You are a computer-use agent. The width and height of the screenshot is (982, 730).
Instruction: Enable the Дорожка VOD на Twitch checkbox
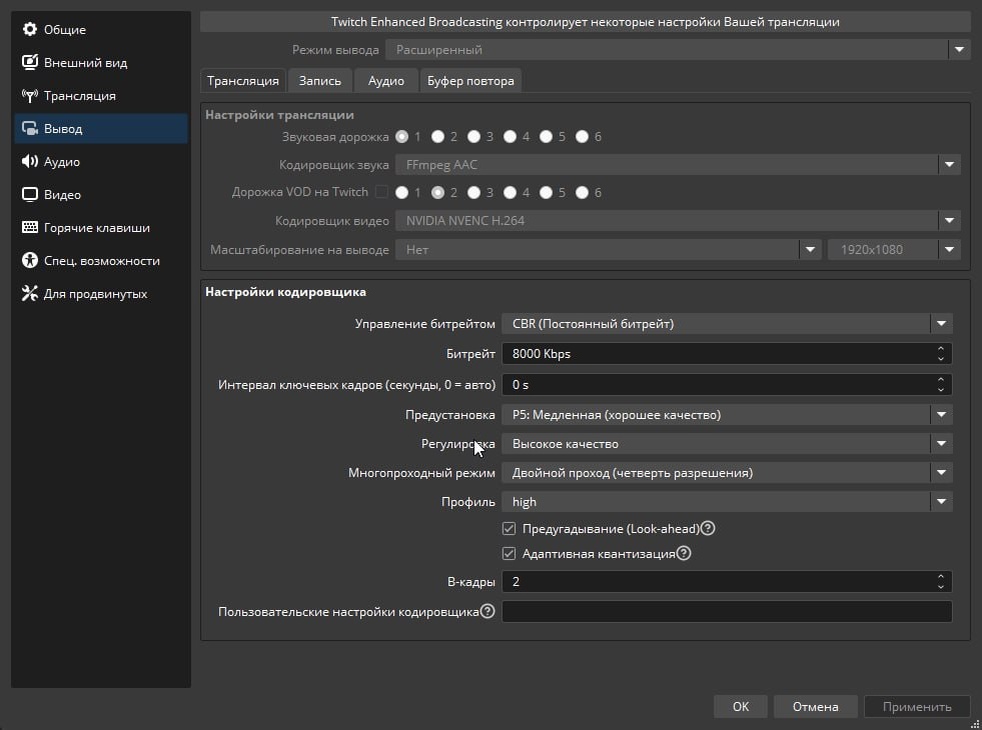(x=381, y=192)
